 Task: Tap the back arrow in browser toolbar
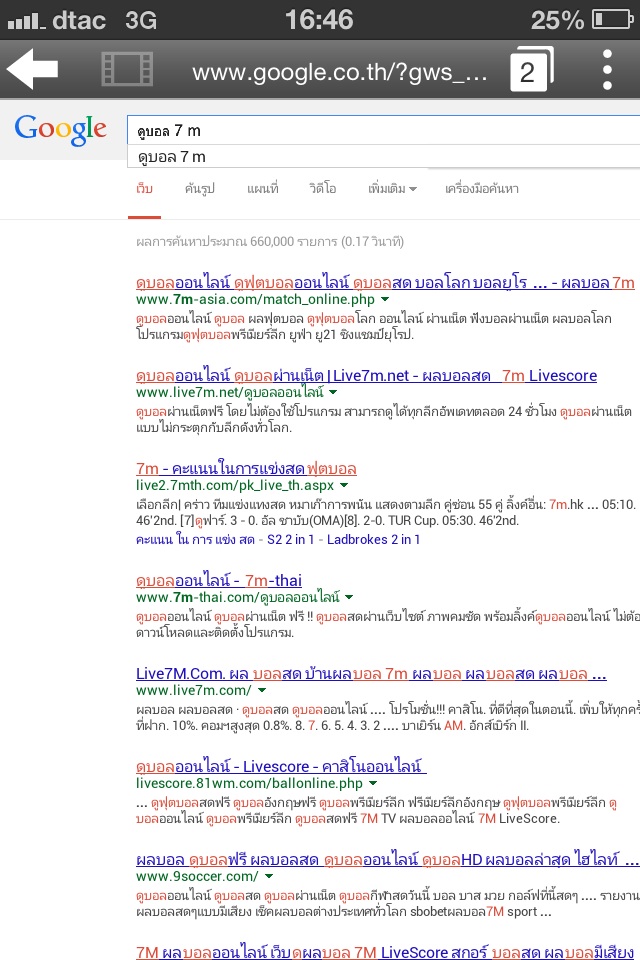click(32, 69)
